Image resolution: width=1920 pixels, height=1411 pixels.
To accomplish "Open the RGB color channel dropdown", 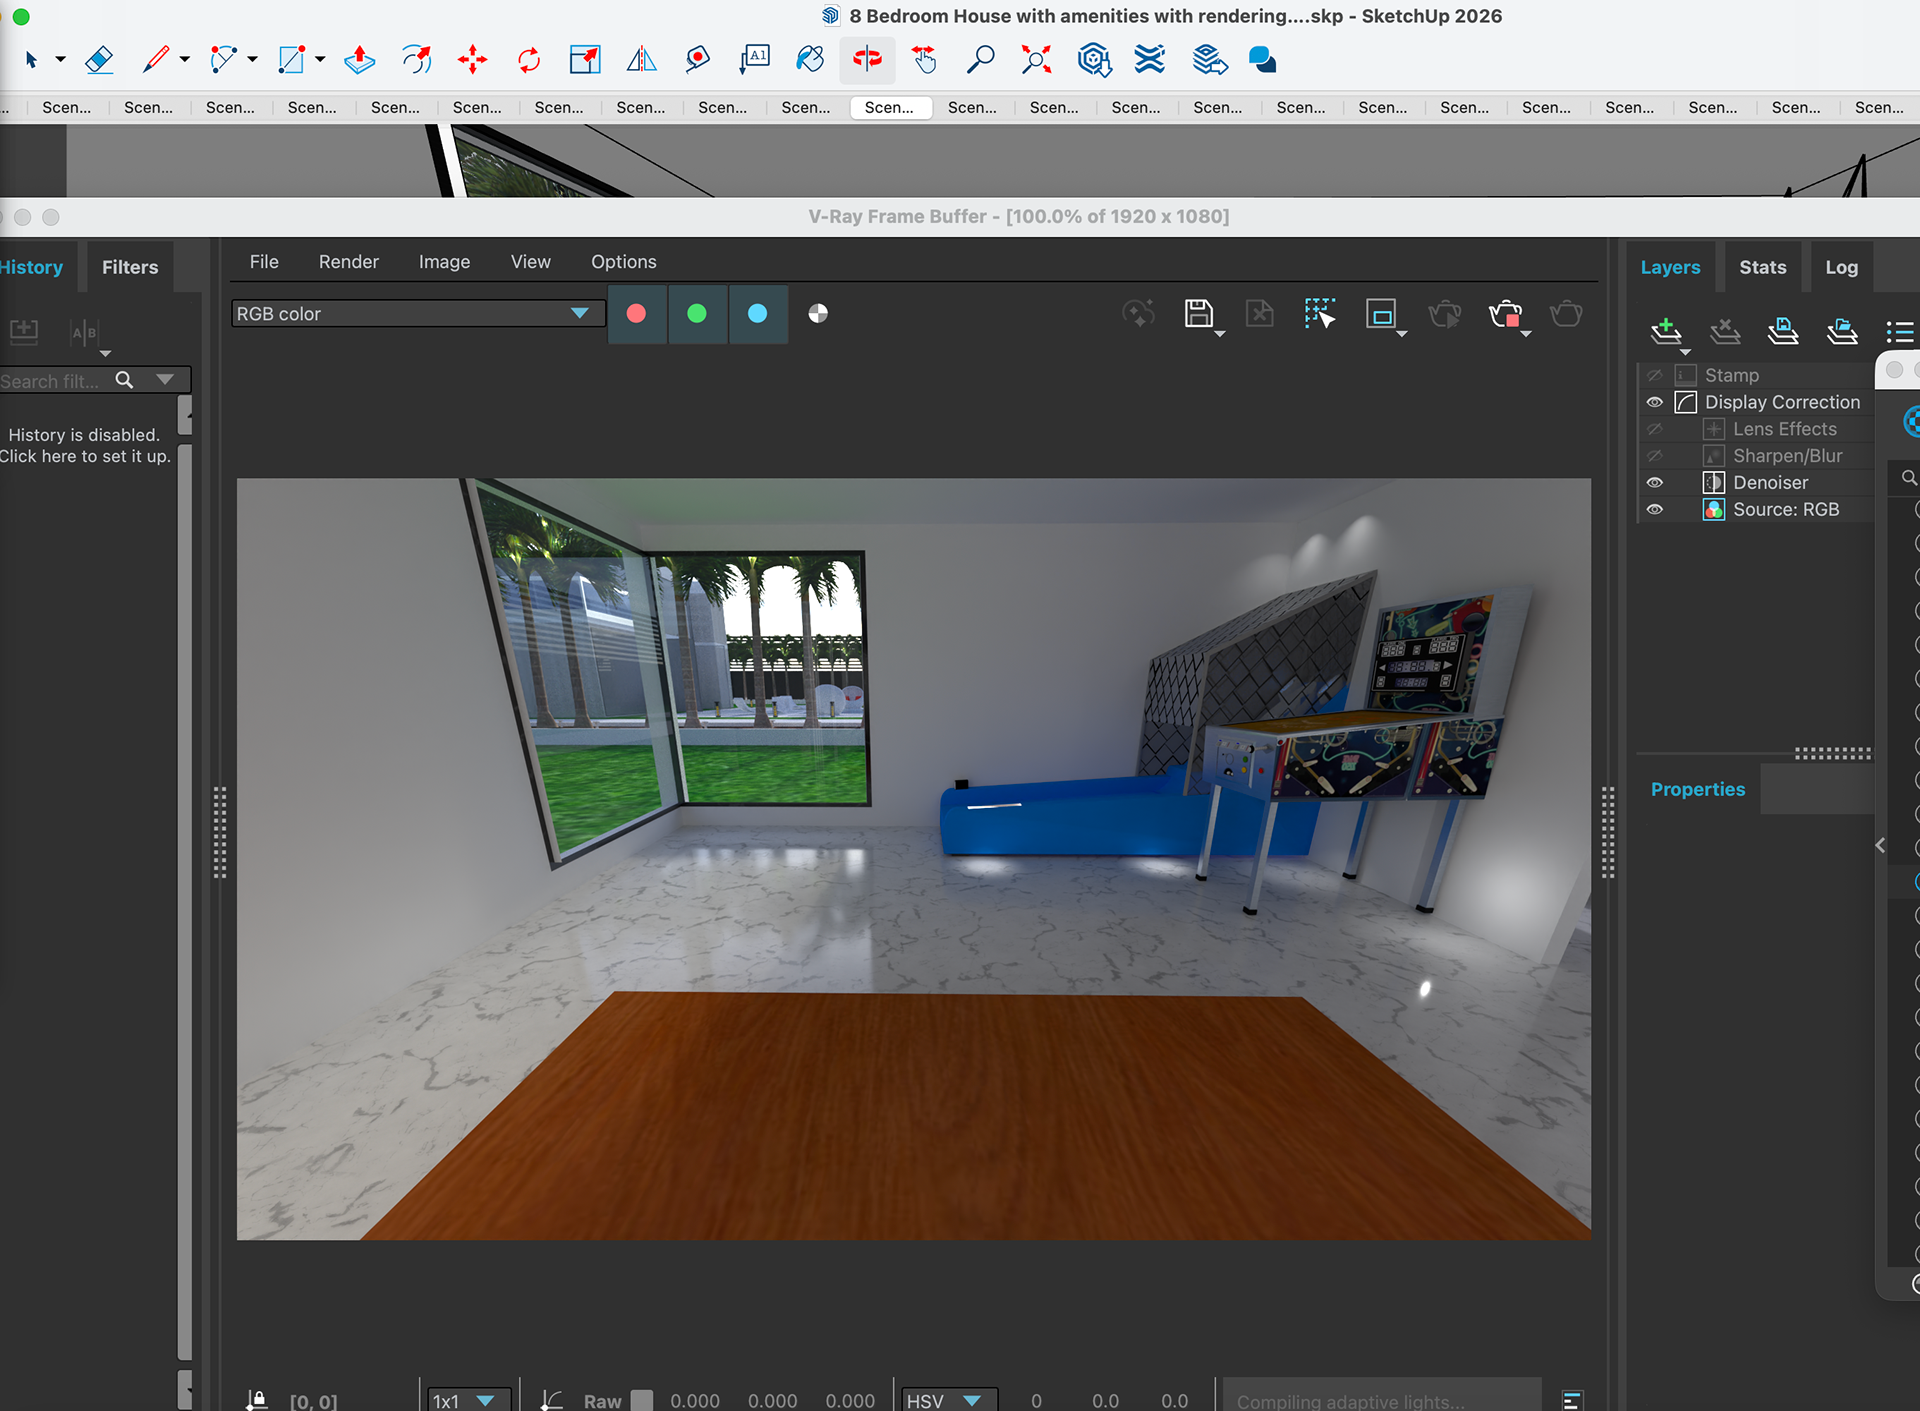I will click(x=413, y=314).
